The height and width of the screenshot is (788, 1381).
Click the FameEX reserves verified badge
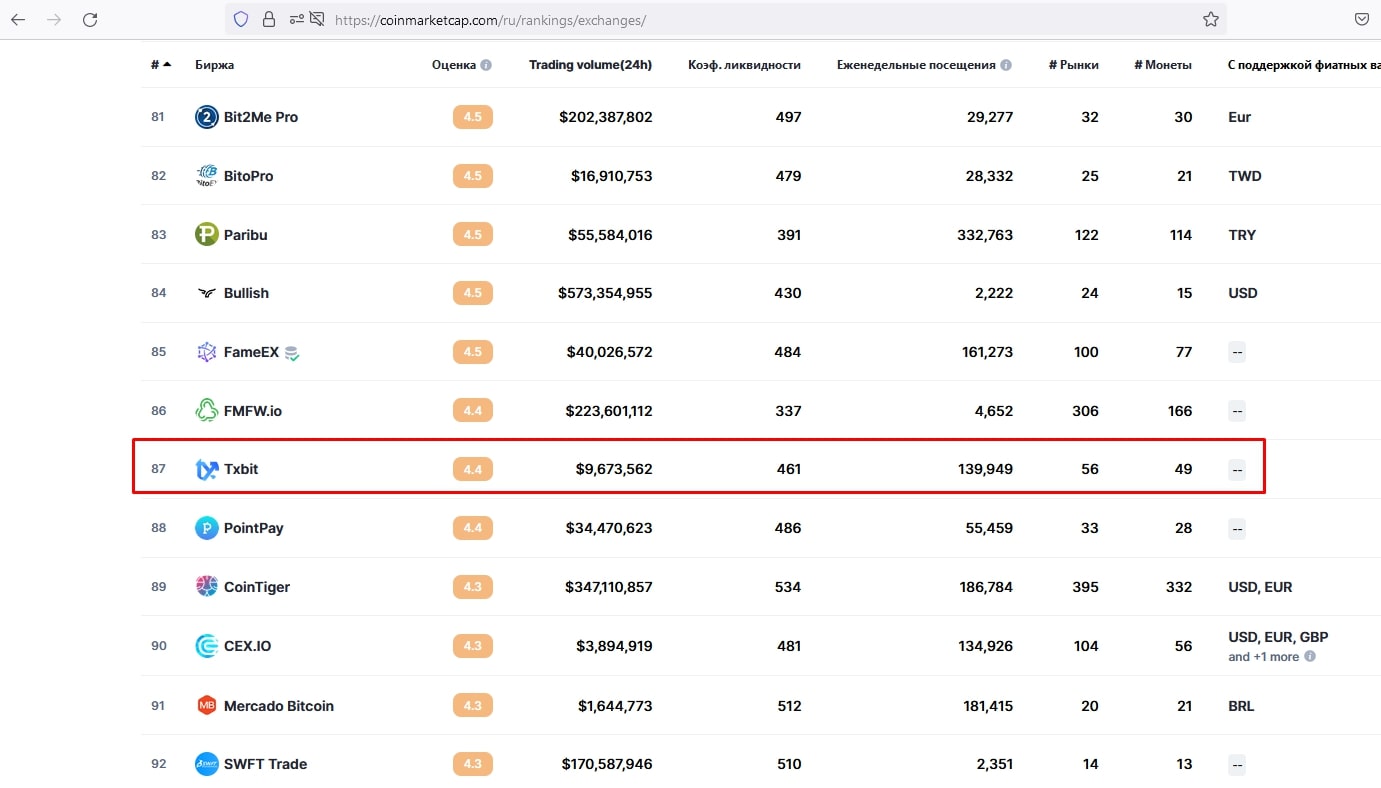tap(292, 353)
